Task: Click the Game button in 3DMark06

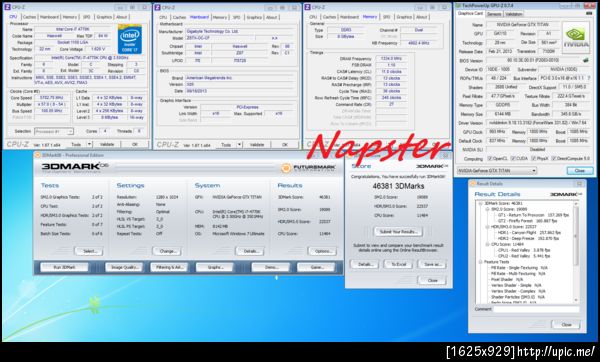Action: (x=316, y=267)
